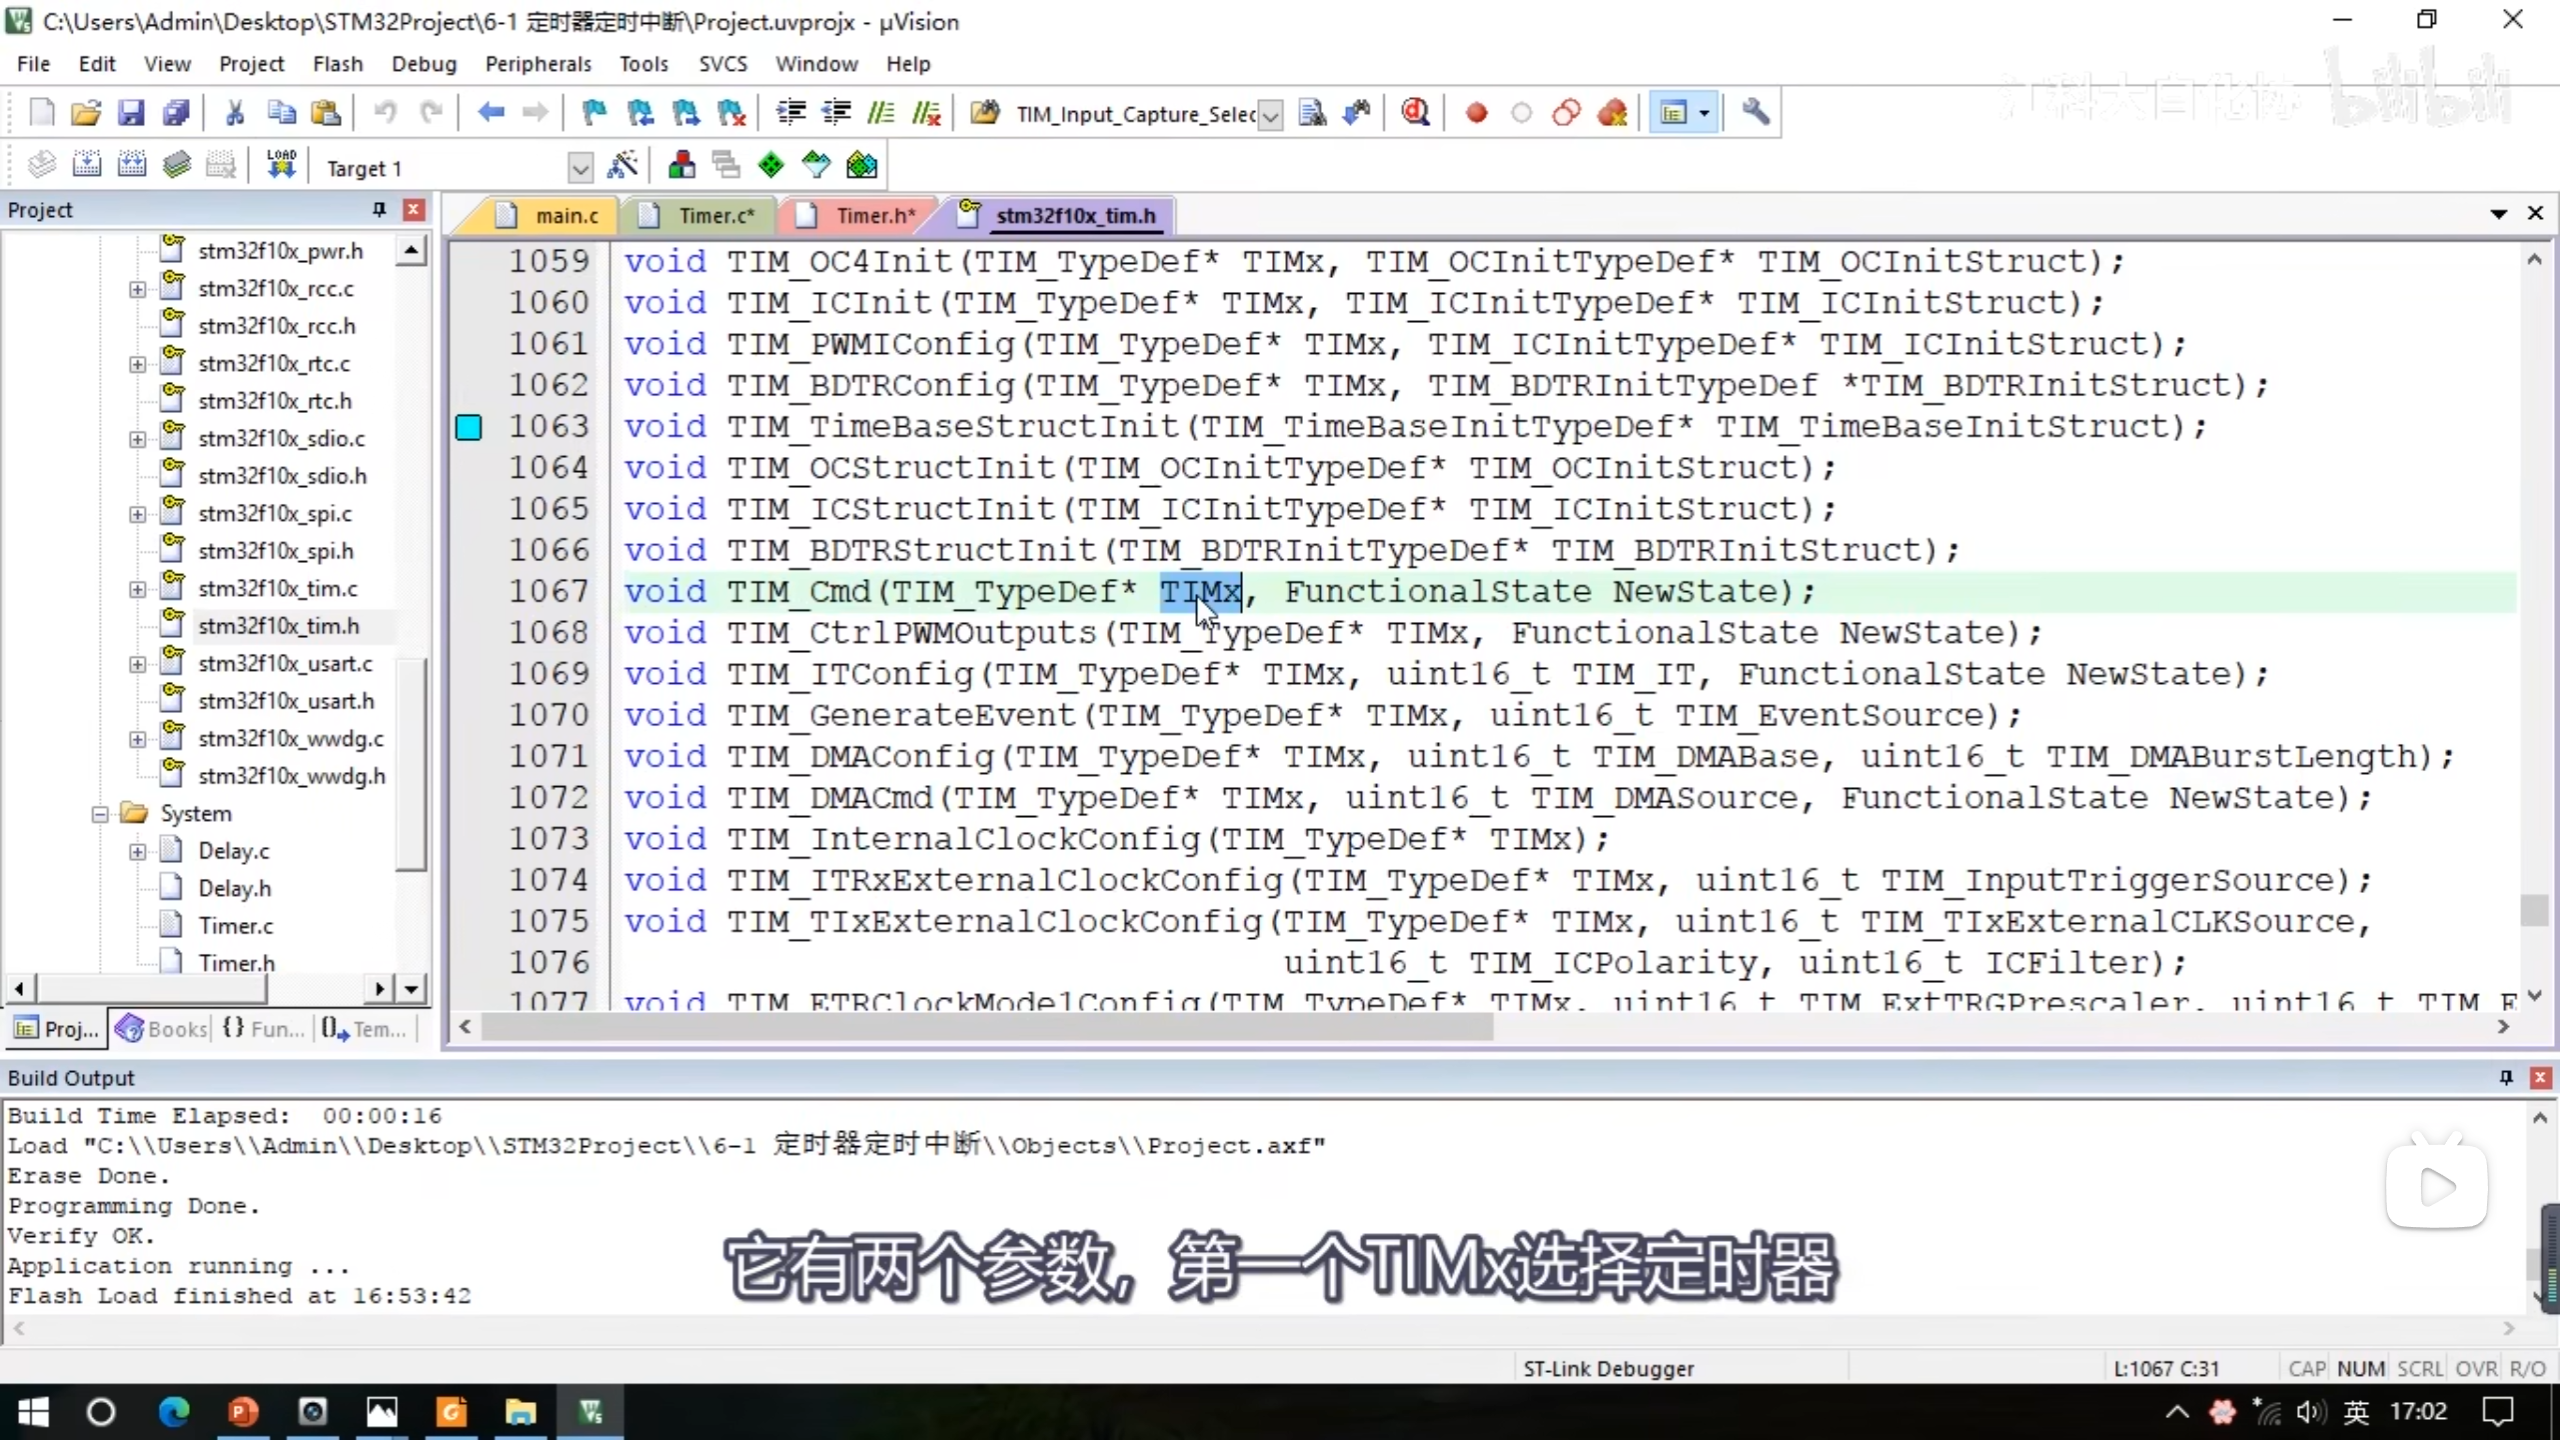
Task: Switch to the Books panel tab
Action: click(163, 1028)
